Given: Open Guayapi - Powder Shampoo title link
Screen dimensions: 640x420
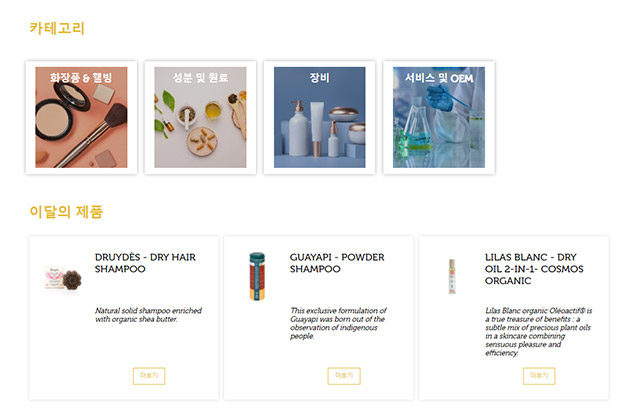Looking at the screenshot, I should click(337, 263).
